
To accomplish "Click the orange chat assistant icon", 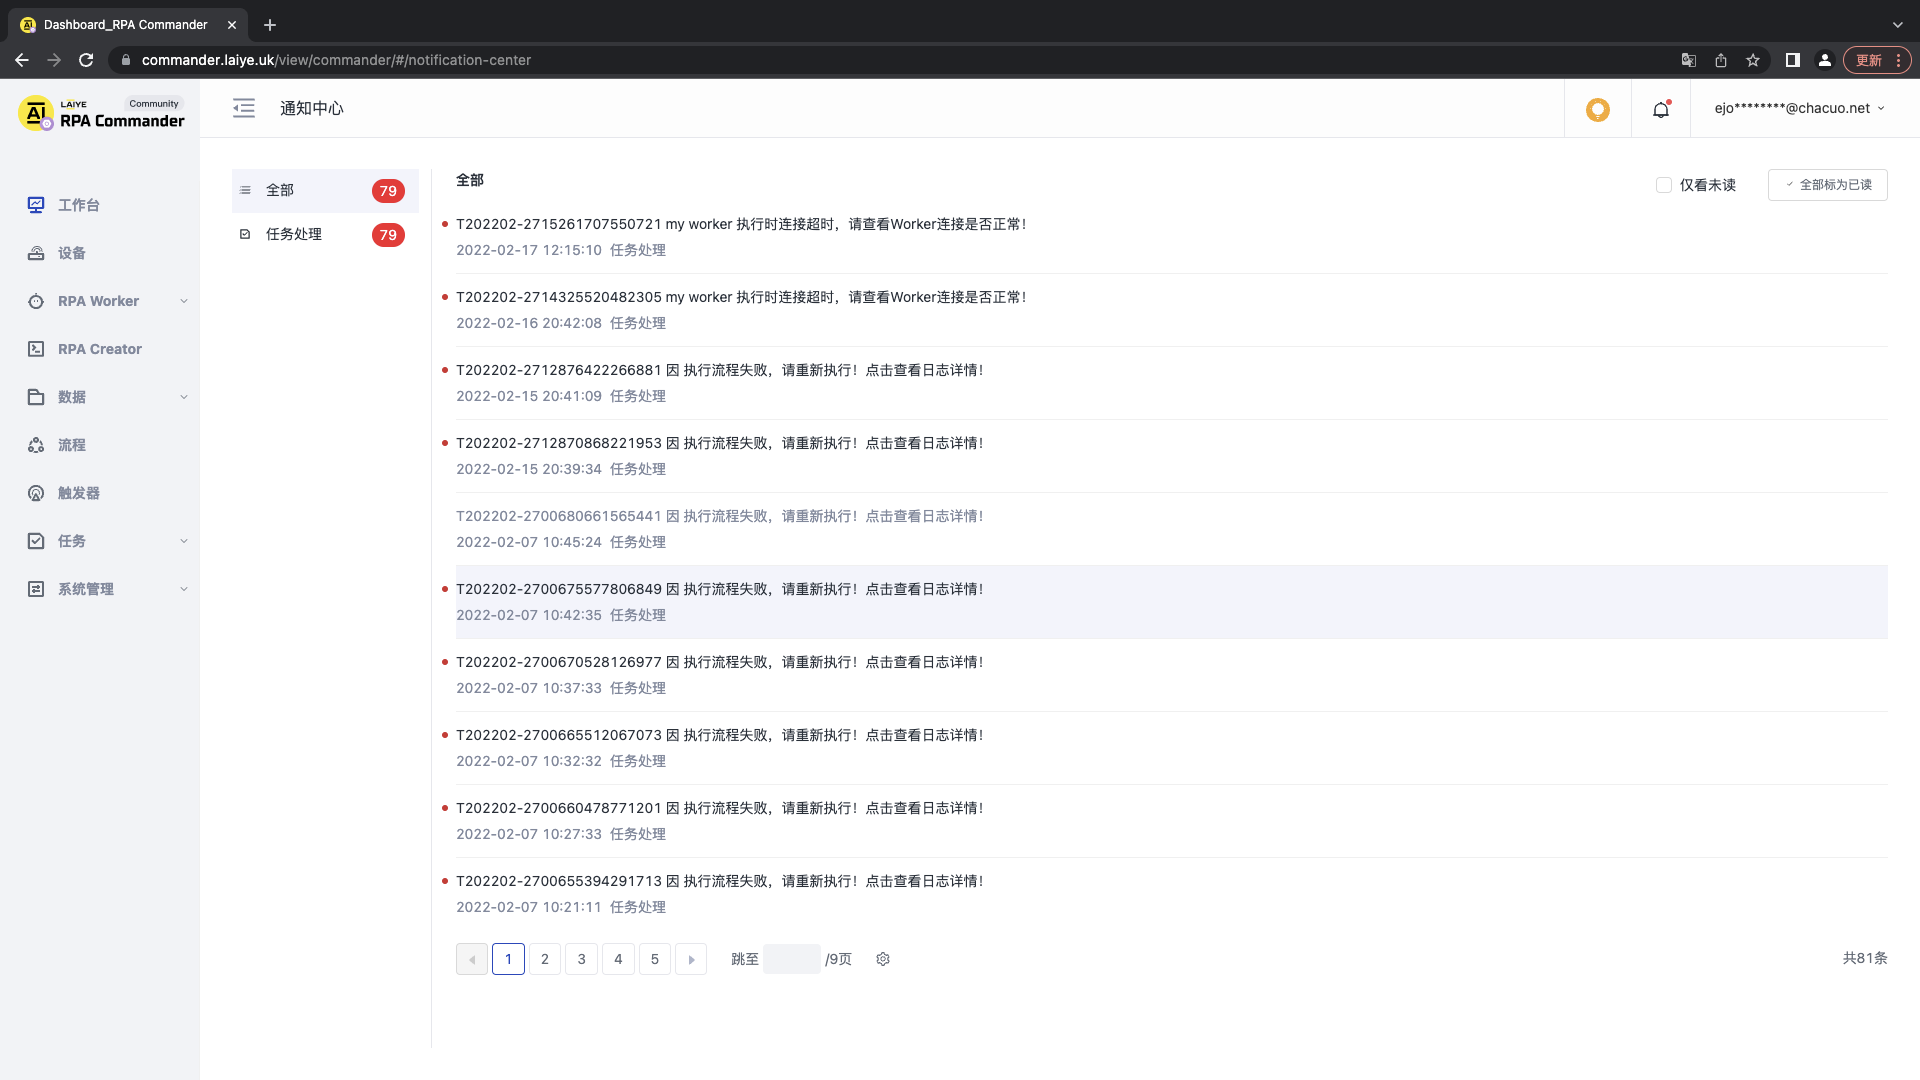I will pos(1598,109).
